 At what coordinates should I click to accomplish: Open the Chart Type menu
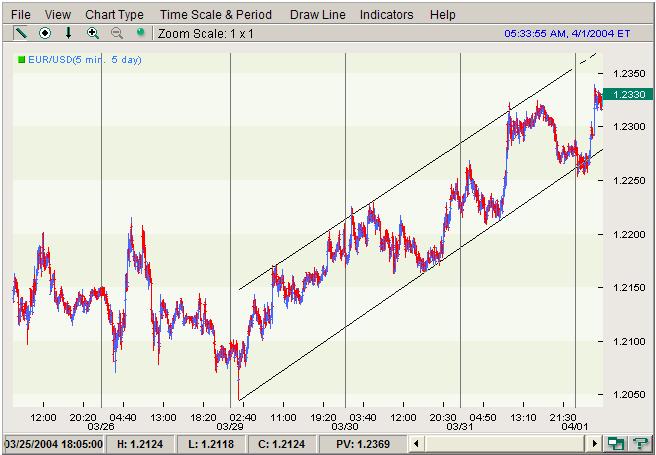(114, 15)
